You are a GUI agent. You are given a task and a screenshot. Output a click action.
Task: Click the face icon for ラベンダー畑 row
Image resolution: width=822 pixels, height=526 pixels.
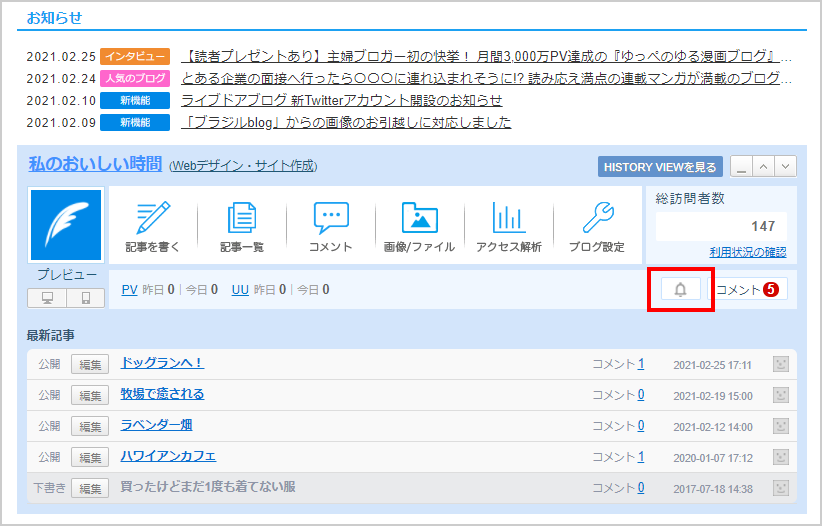[x=781, y=426]
